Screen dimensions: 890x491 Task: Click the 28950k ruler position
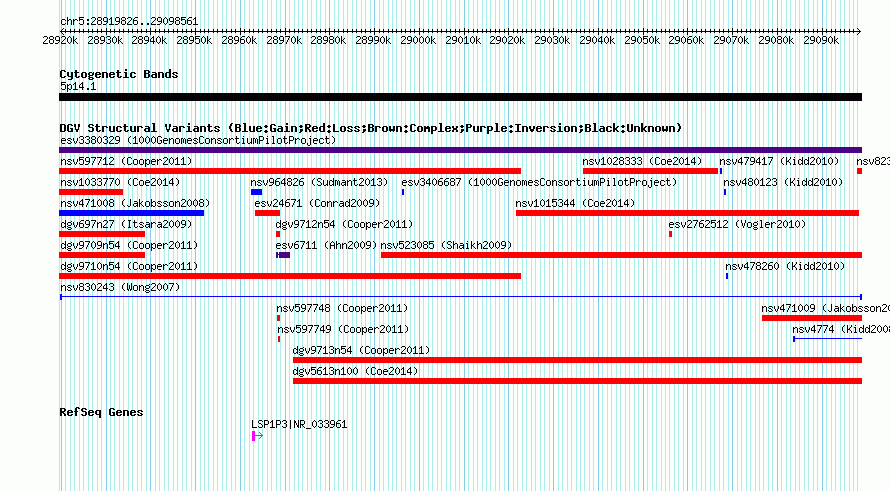pos(194,40)
